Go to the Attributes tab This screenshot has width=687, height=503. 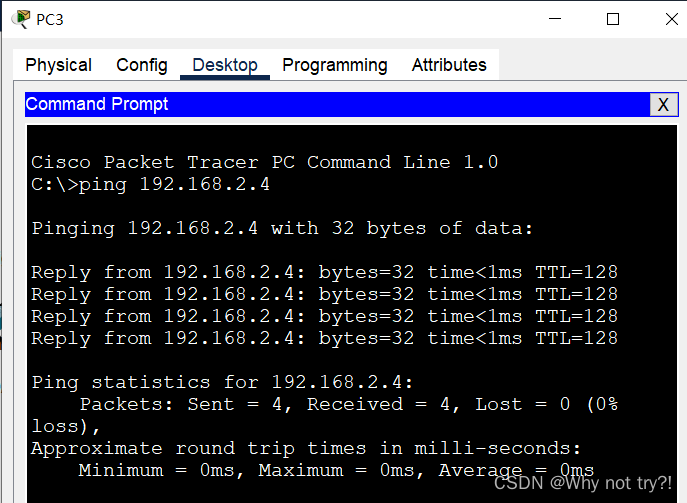449,65
